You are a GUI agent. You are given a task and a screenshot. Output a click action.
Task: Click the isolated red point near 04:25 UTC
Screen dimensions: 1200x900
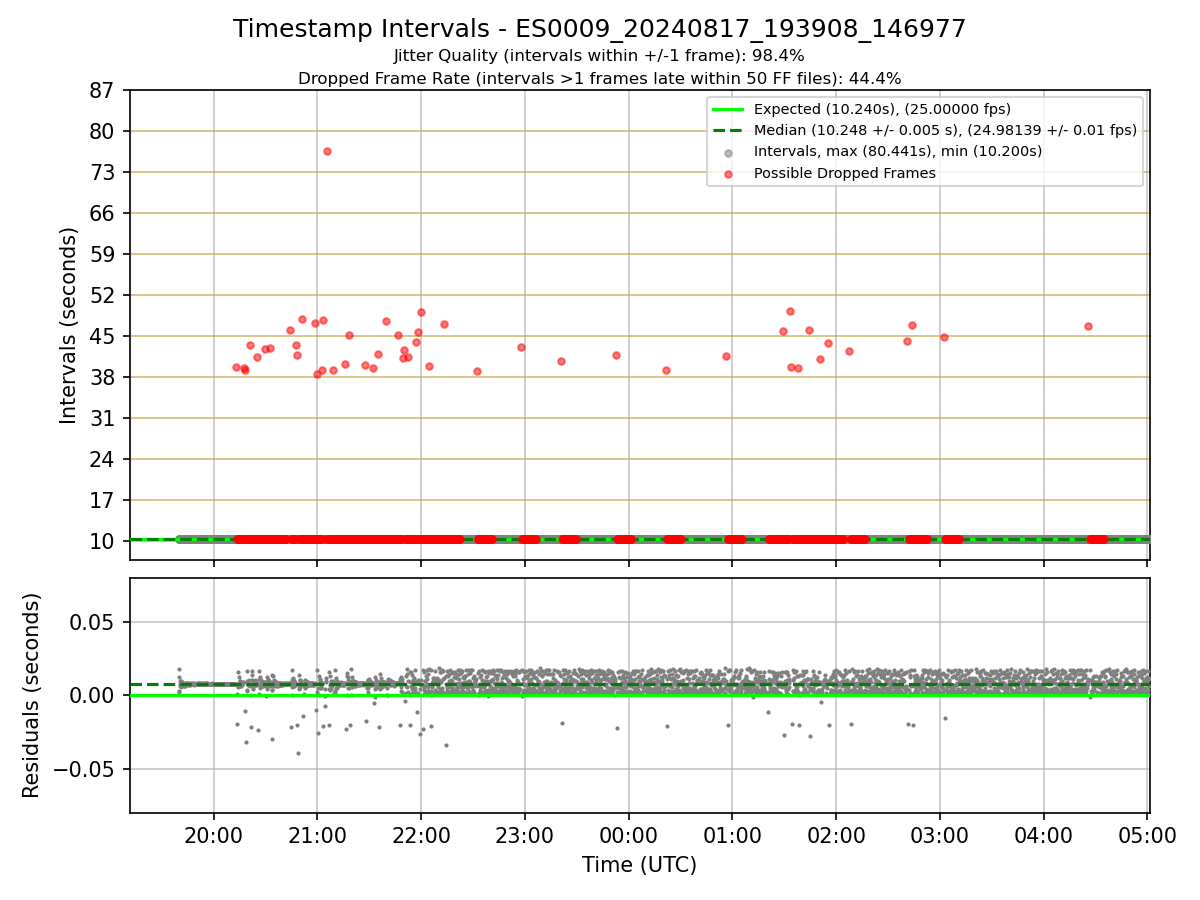point(1088,326)
